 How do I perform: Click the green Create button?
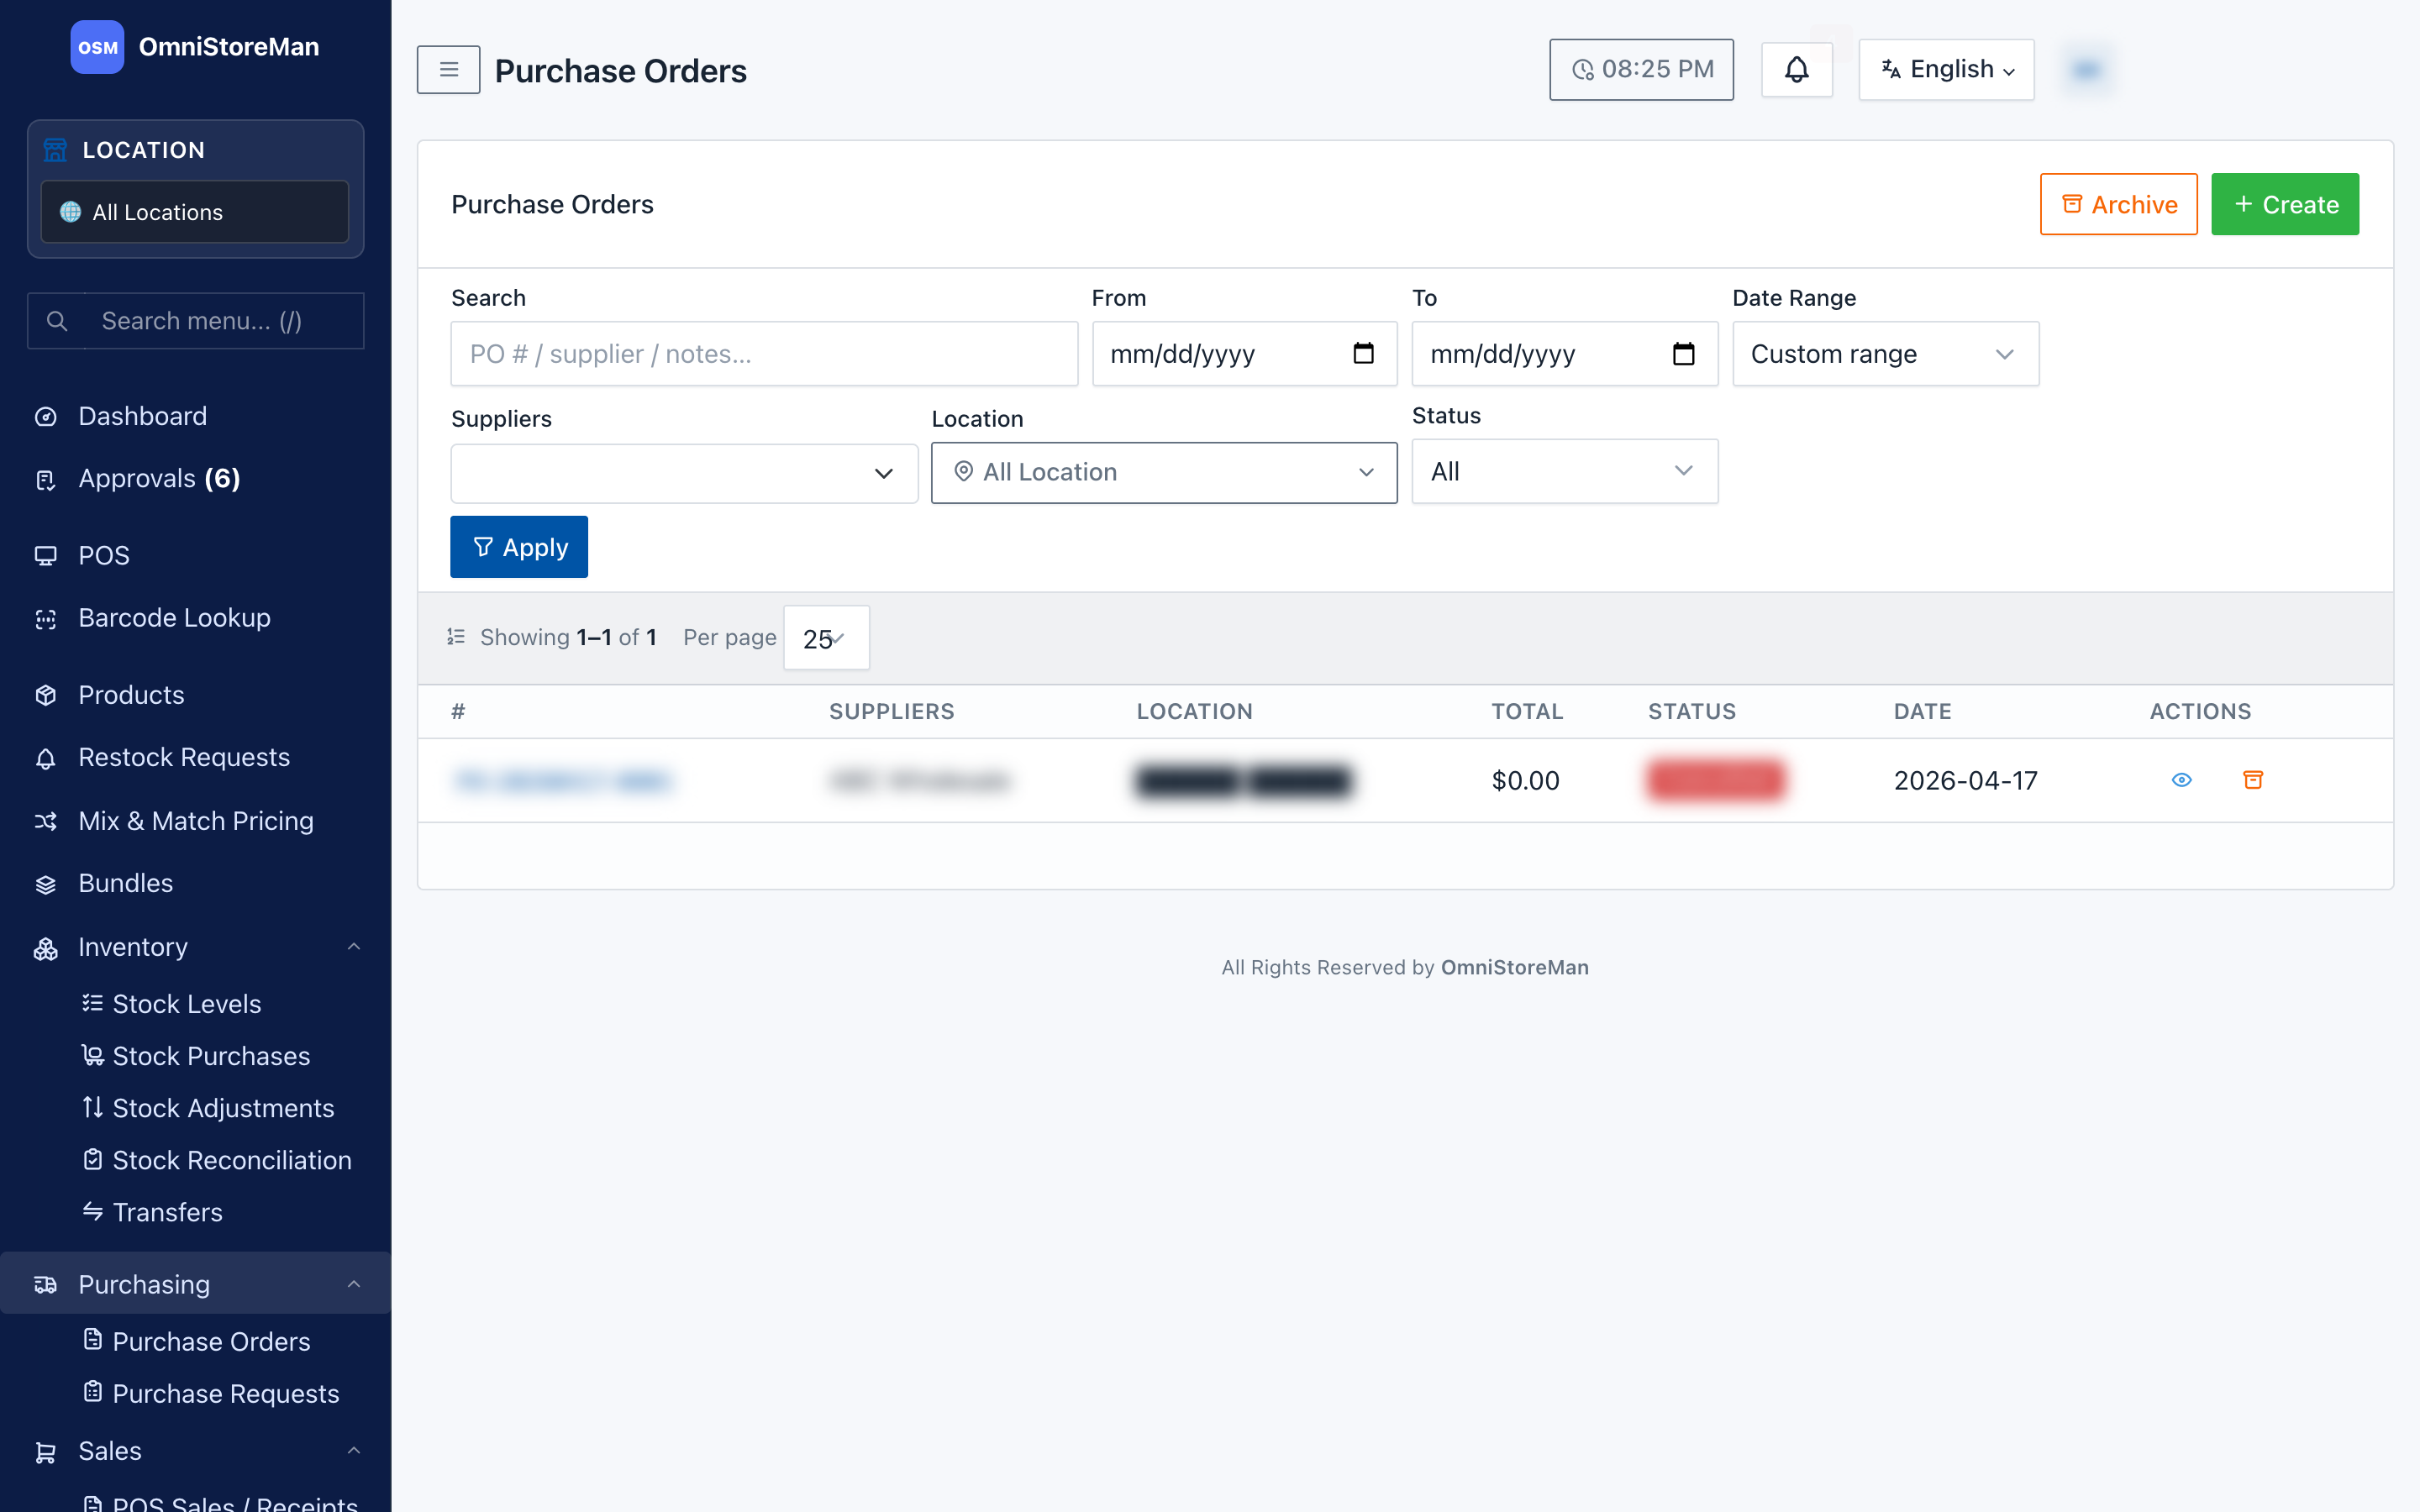(2284, 204)
